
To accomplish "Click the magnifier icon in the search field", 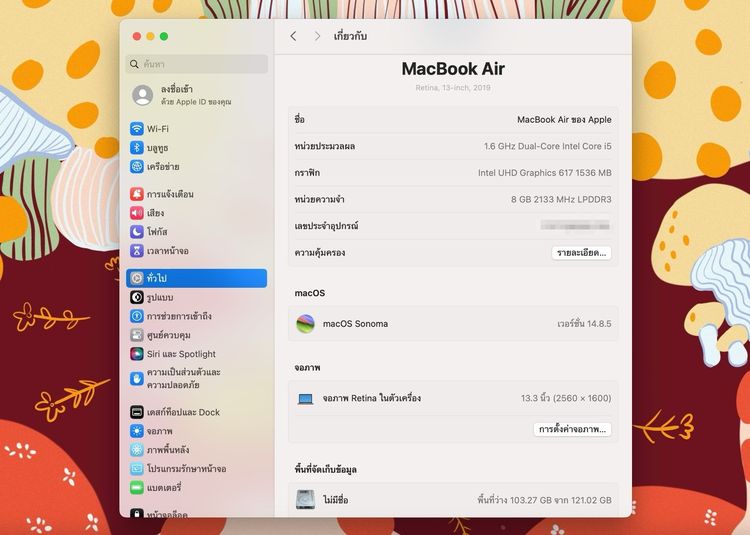I will [134, 64].
